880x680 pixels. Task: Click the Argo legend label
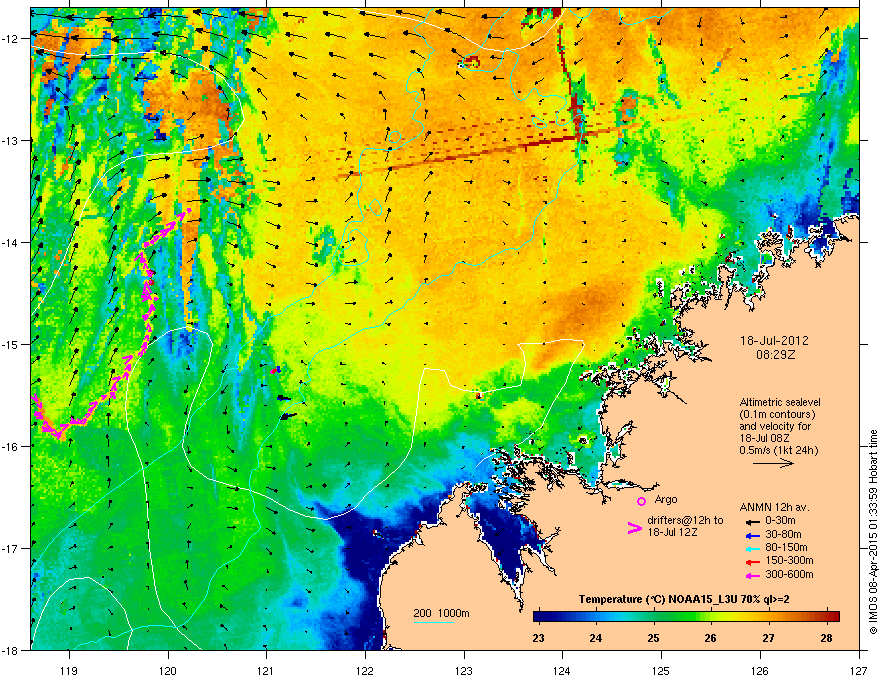point(666,499)
